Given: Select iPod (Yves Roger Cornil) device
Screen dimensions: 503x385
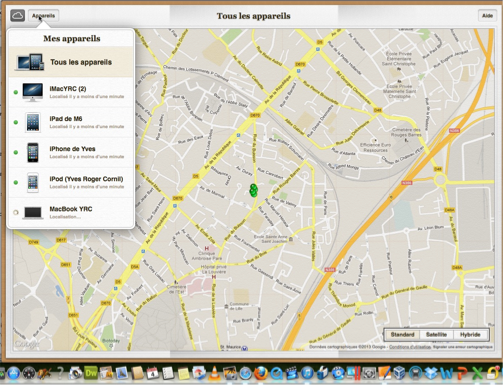Looking at the screenshot, I should pos(71,182).
